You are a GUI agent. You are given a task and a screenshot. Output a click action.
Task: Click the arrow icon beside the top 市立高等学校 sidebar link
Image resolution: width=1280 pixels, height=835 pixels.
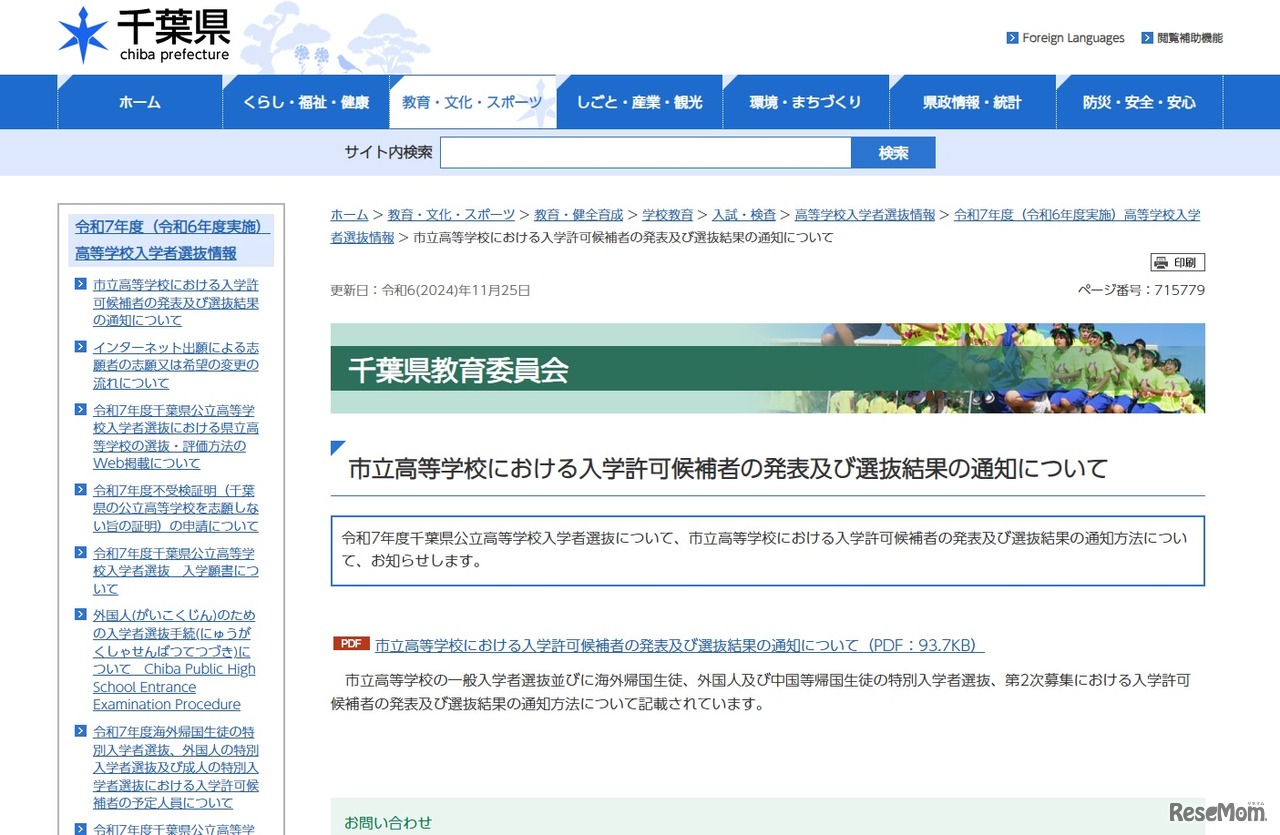[x=80, y=285]
